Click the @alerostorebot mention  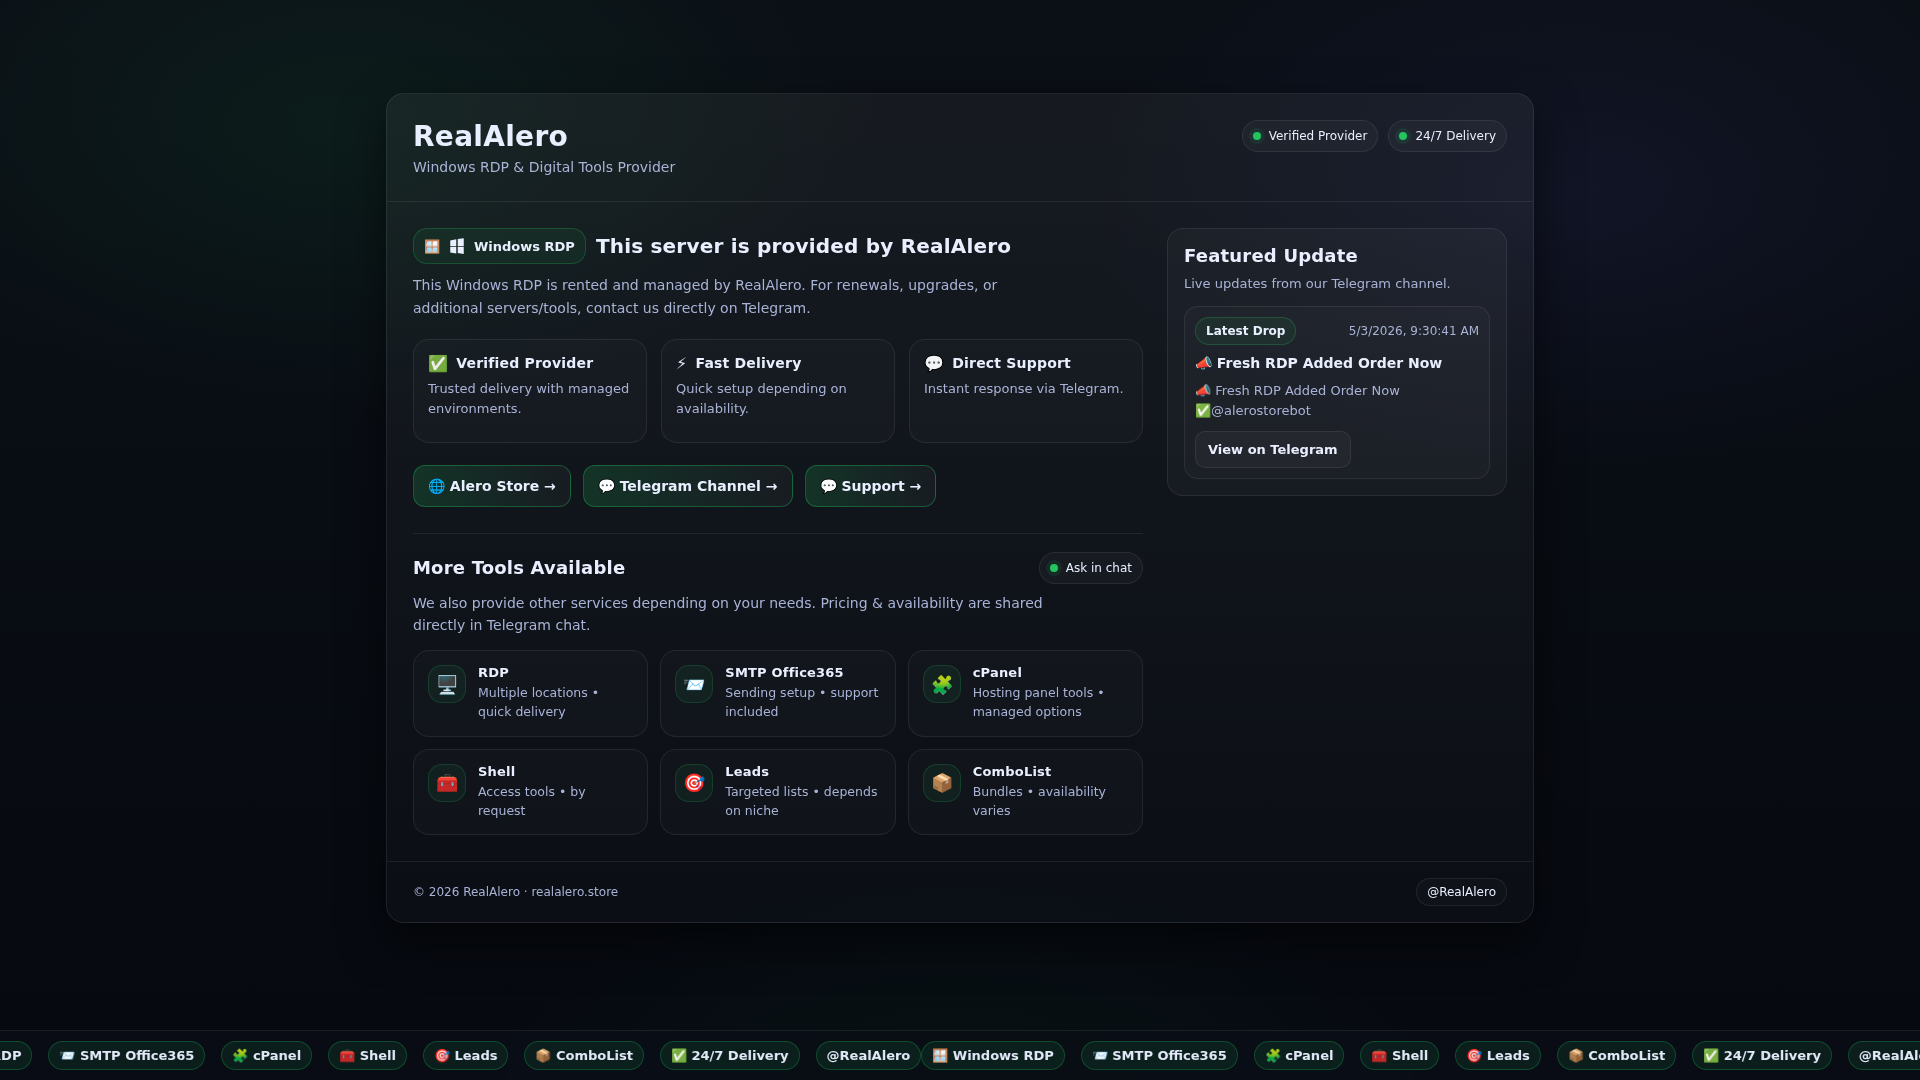[x=1260, y=411]
